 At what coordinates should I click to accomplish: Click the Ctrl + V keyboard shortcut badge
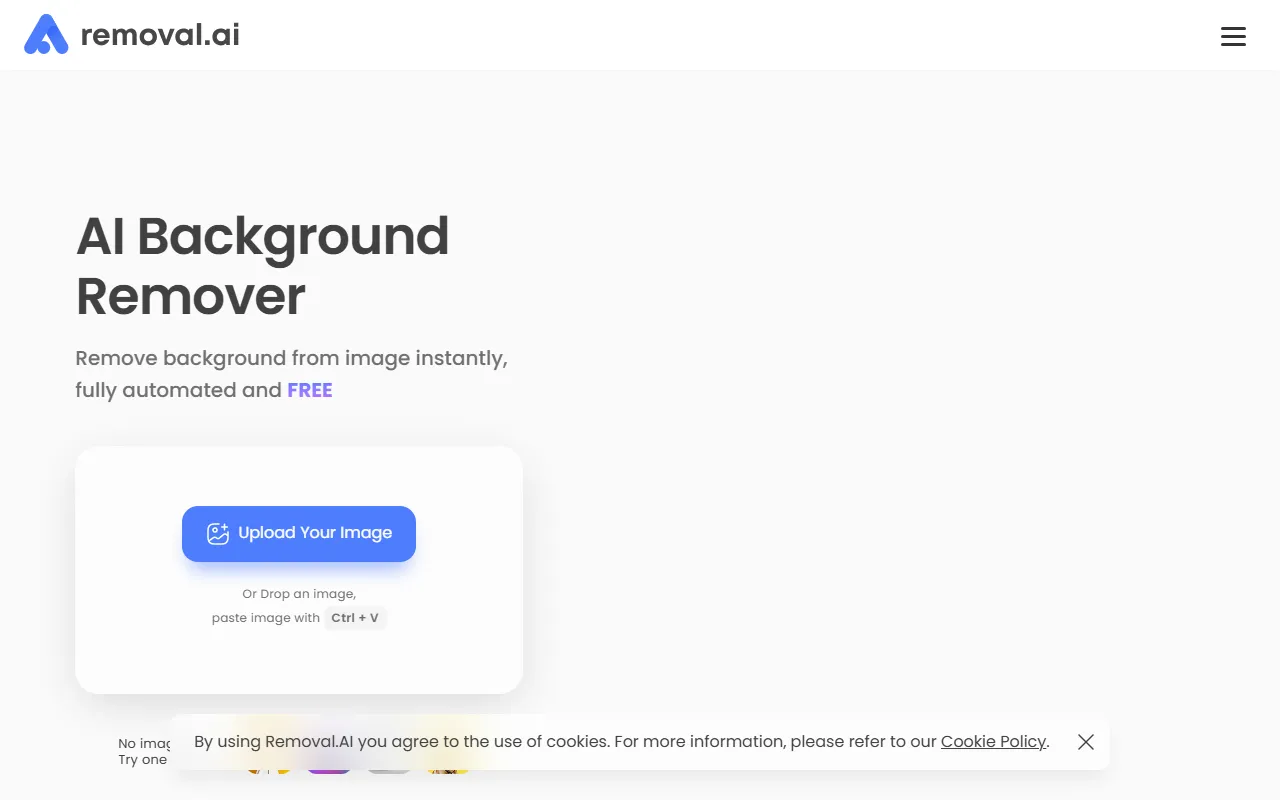point(355,618)
